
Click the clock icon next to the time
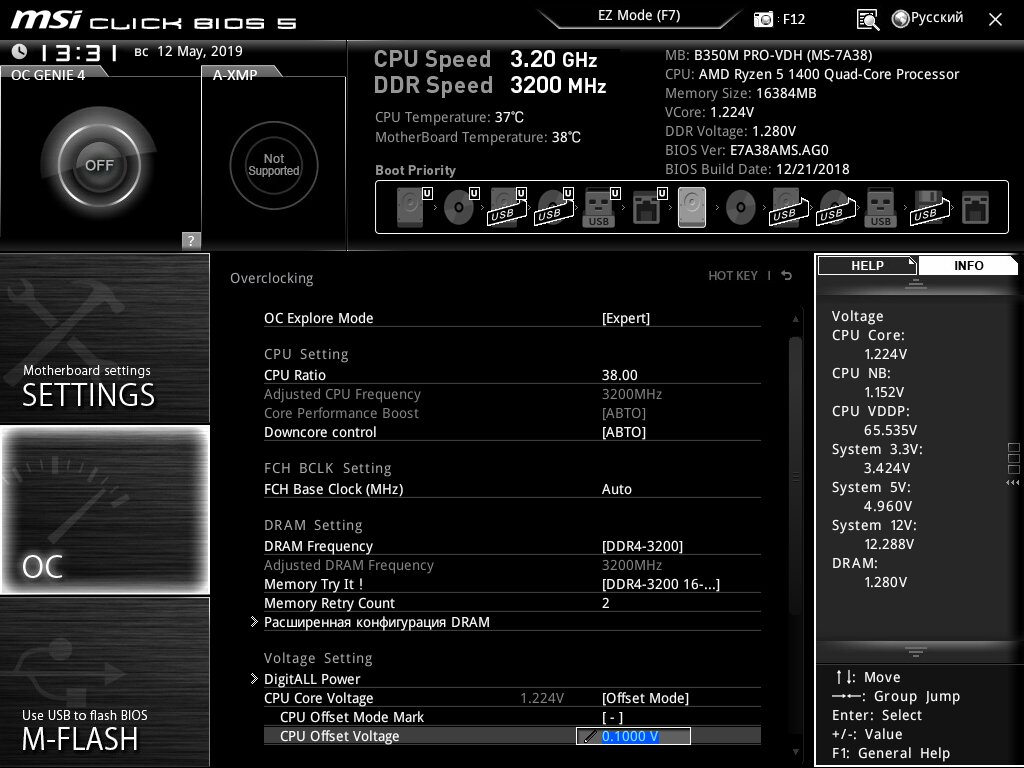click(20, 51)
